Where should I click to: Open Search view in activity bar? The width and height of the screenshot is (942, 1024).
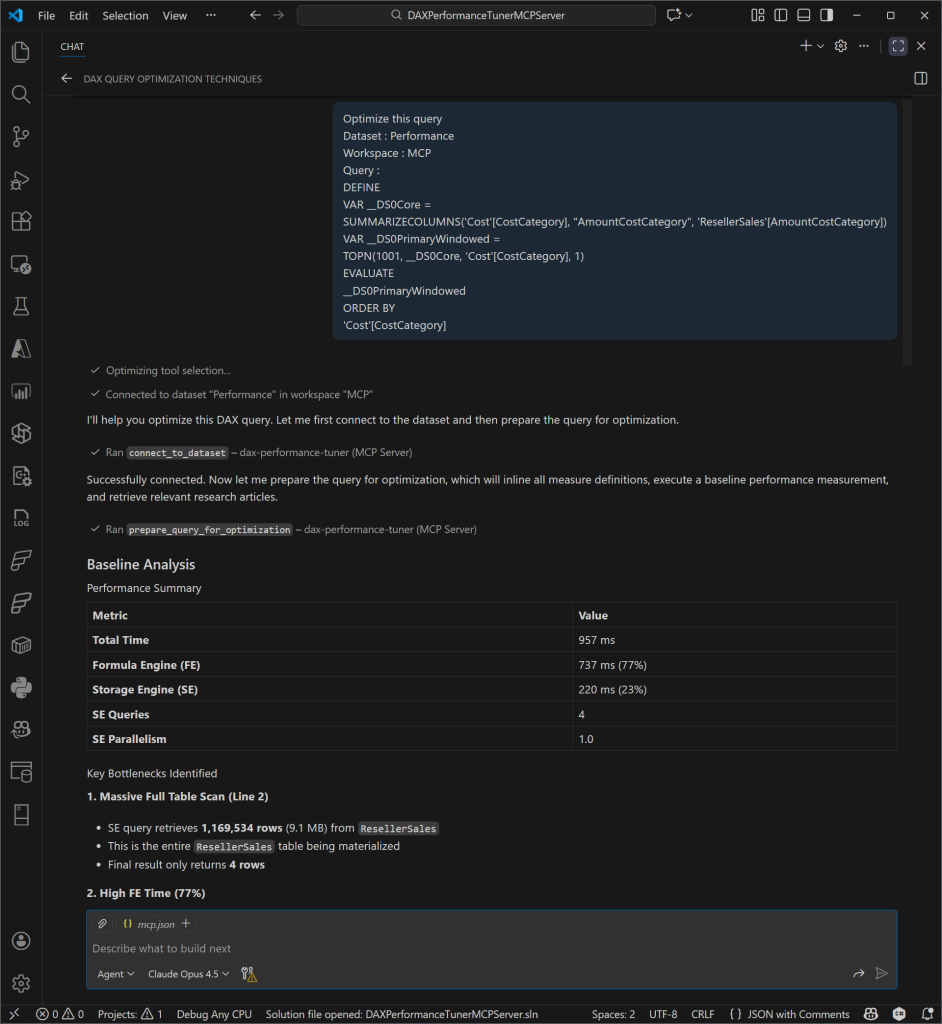pyautogui.click(x=20, y=94)
